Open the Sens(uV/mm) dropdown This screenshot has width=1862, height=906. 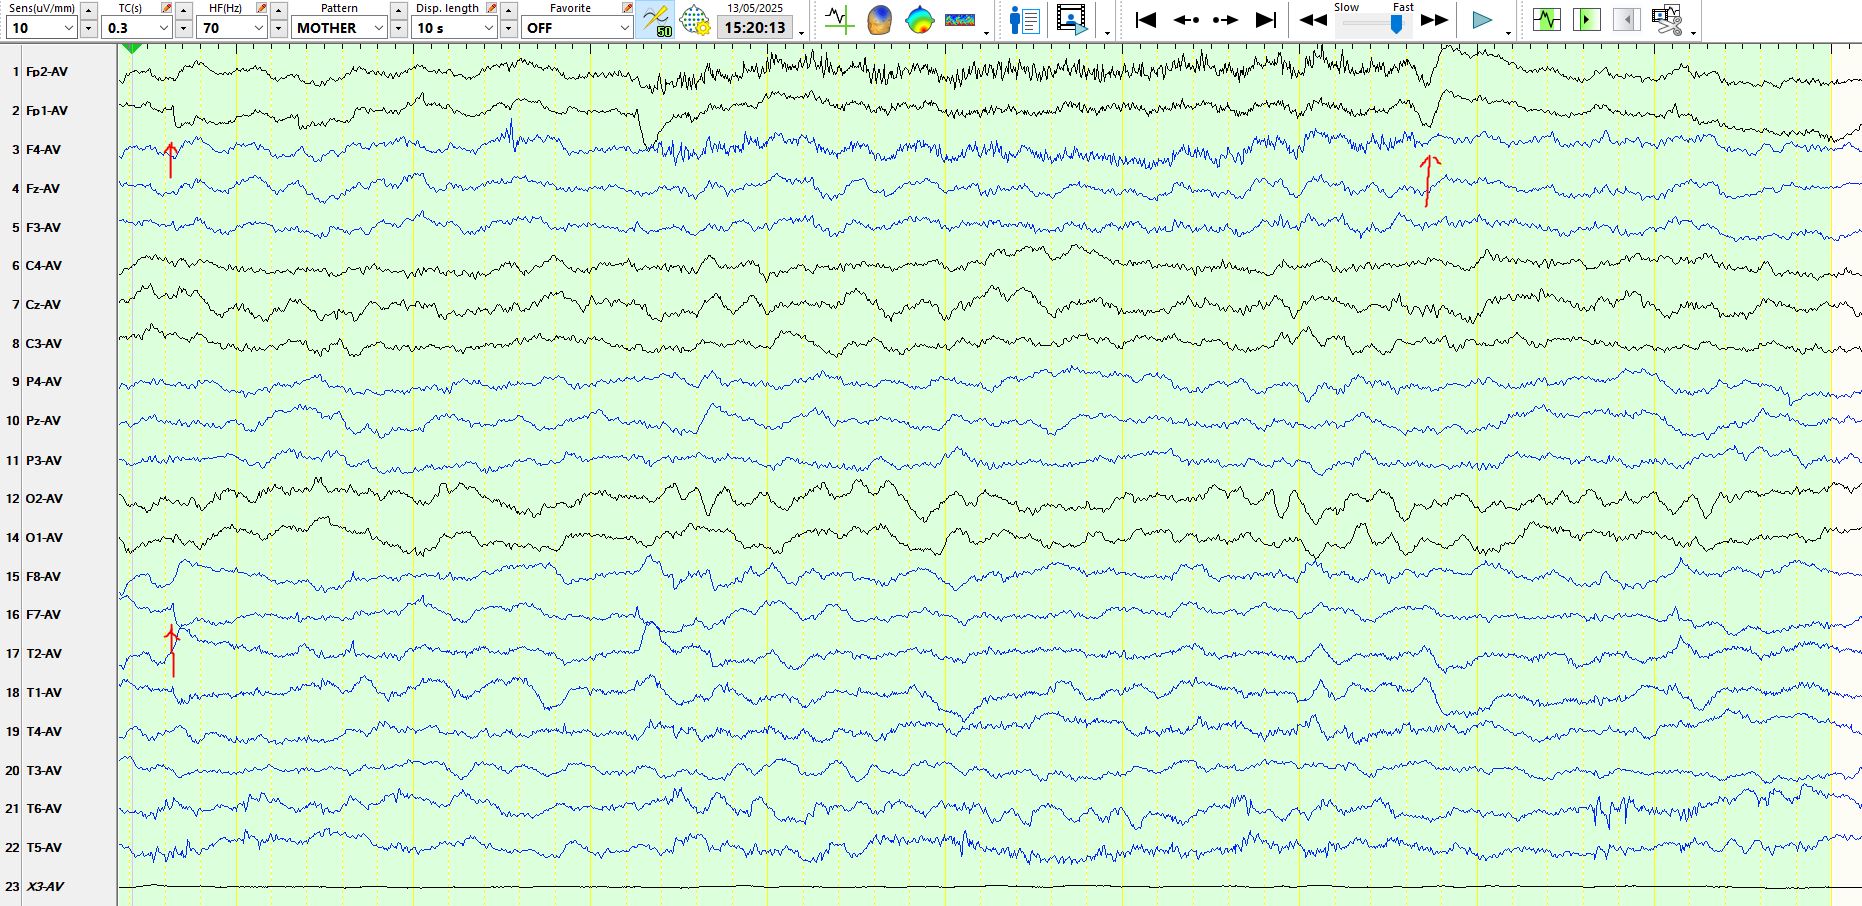(x=41, y=28)
